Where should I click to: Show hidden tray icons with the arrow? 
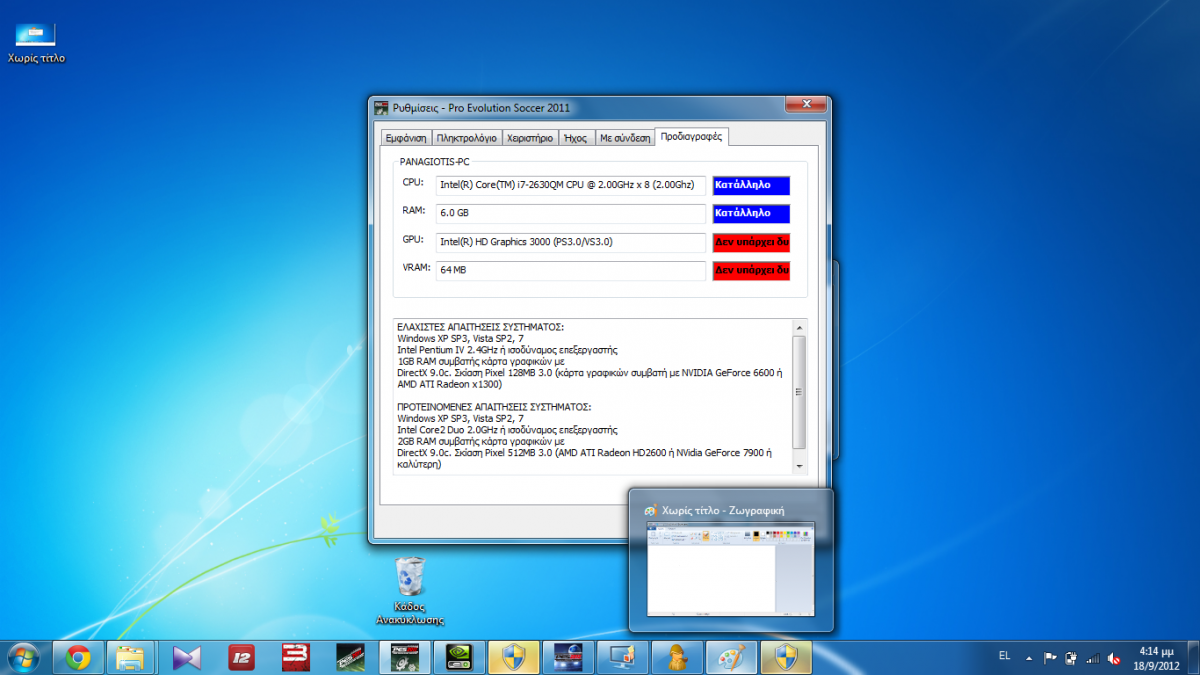click(1029, 658)
